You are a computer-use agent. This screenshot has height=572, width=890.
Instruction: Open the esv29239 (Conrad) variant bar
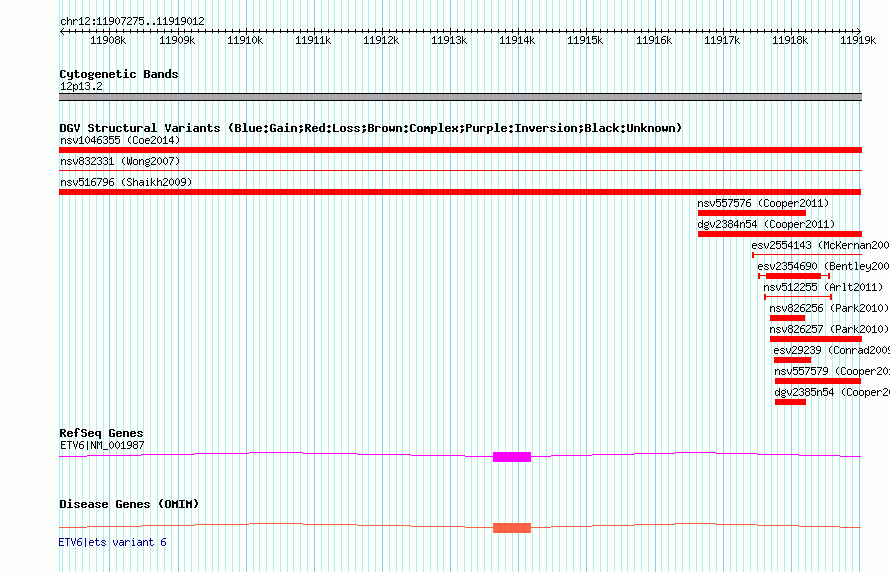coord(792,360)
